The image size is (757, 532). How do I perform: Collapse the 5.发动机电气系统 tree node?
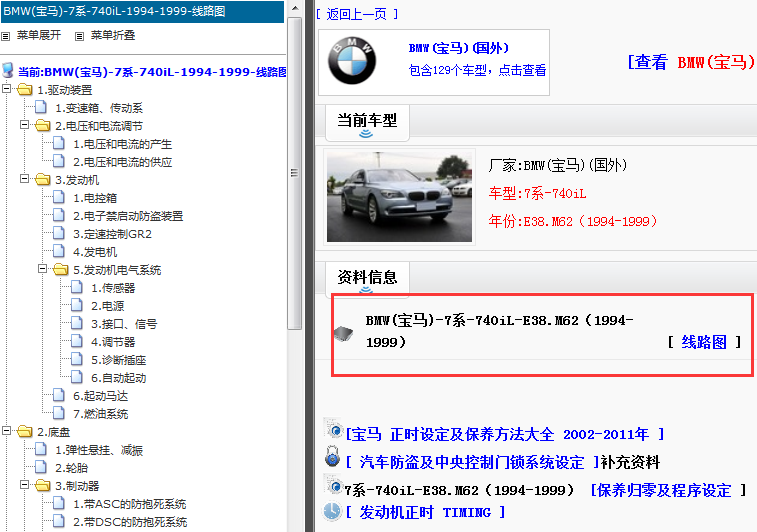coord(42,269)
